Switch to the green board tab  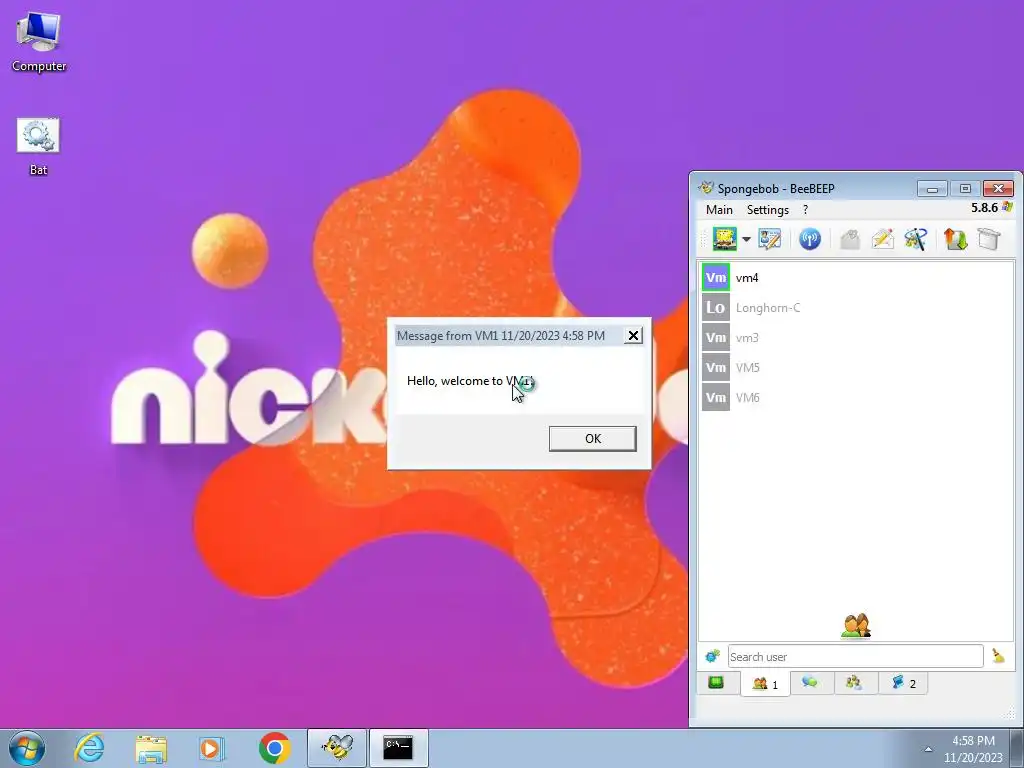click(716, 683)
